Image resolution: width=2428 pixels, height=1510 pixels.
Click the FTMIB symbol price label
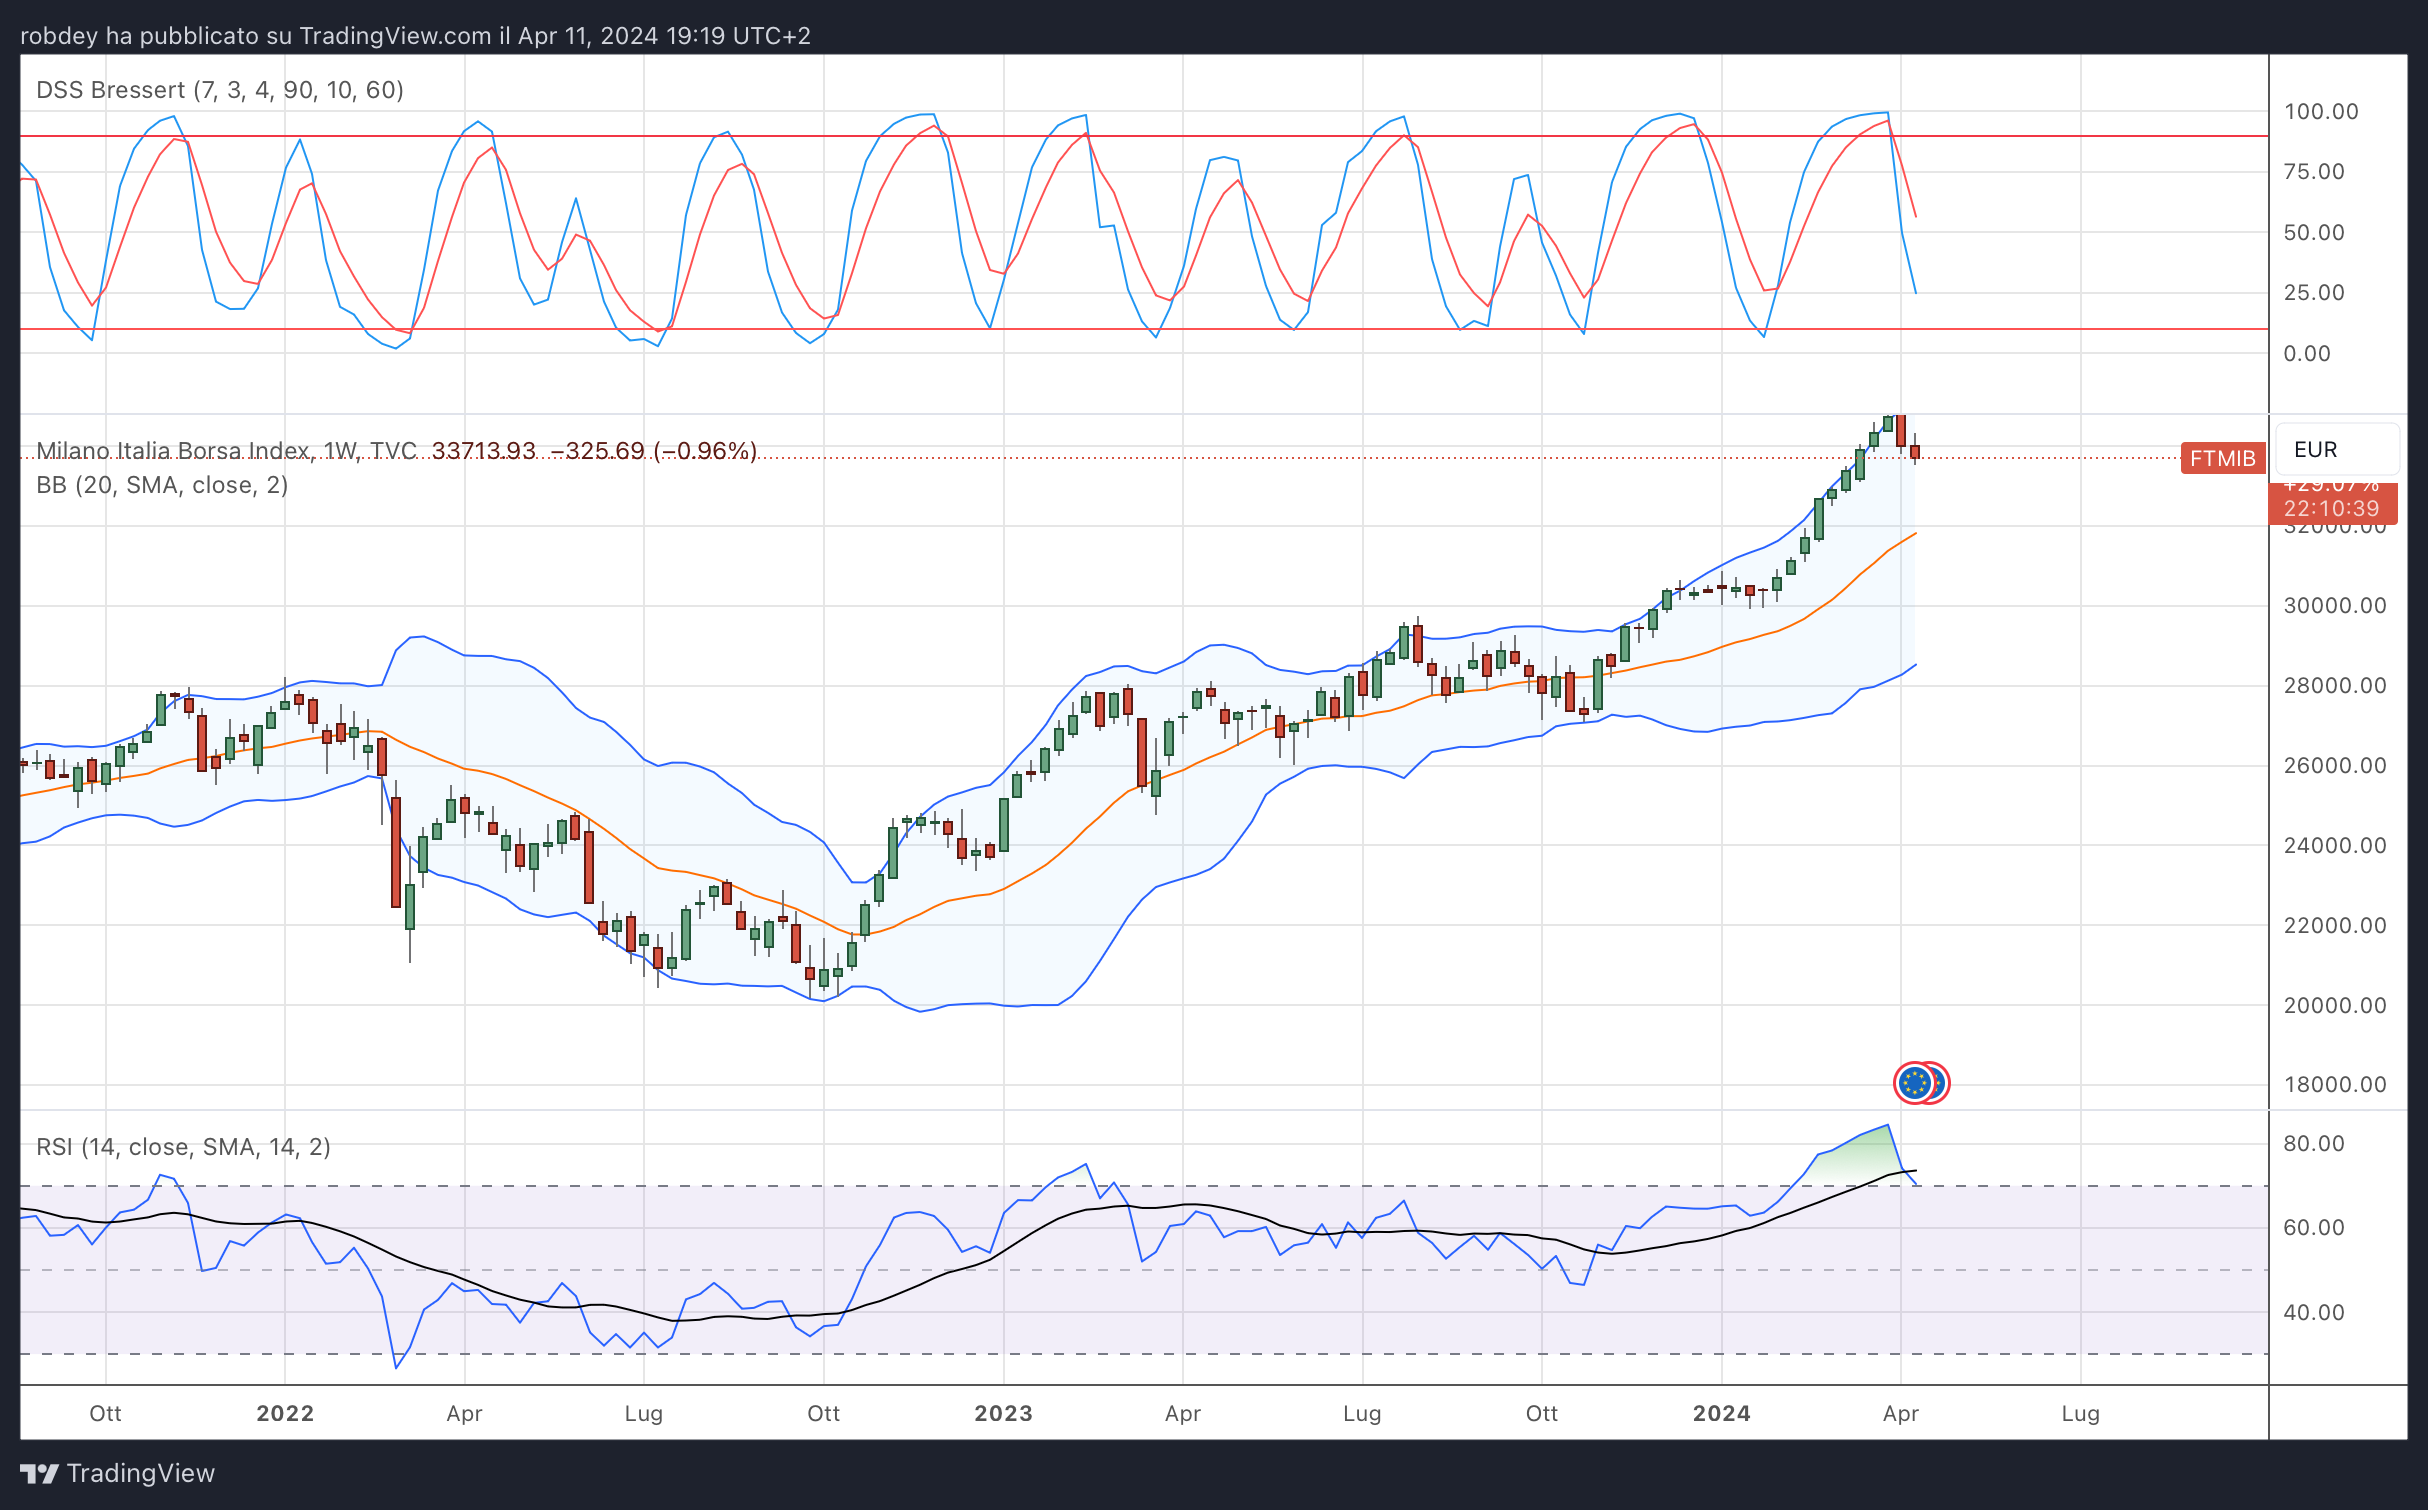coord(2222,458)
